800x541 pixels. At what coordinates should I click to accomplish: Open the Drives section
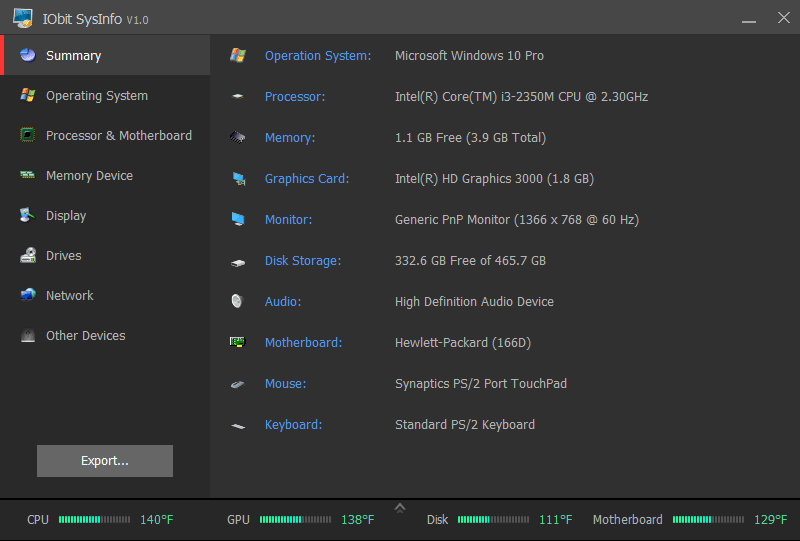coord(105,255)
